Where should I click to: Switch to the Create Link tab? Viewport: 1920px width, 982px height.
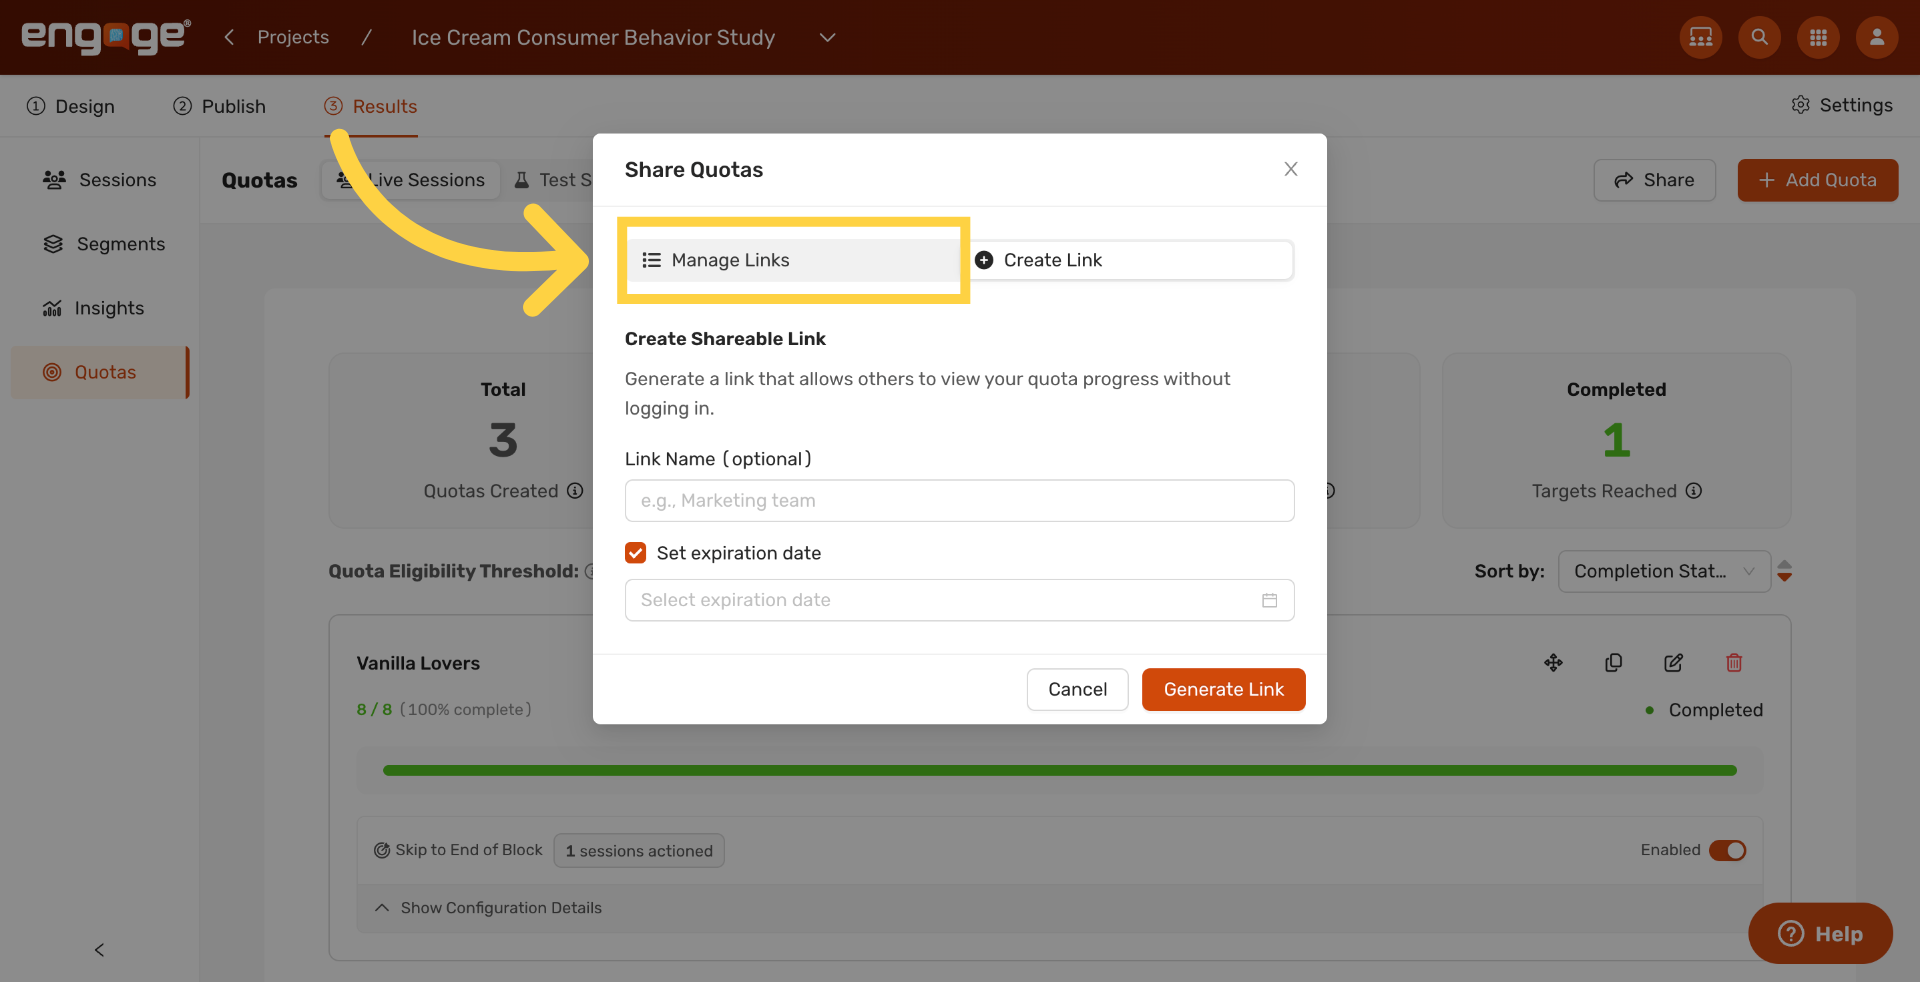click(x=1129, y=260)
